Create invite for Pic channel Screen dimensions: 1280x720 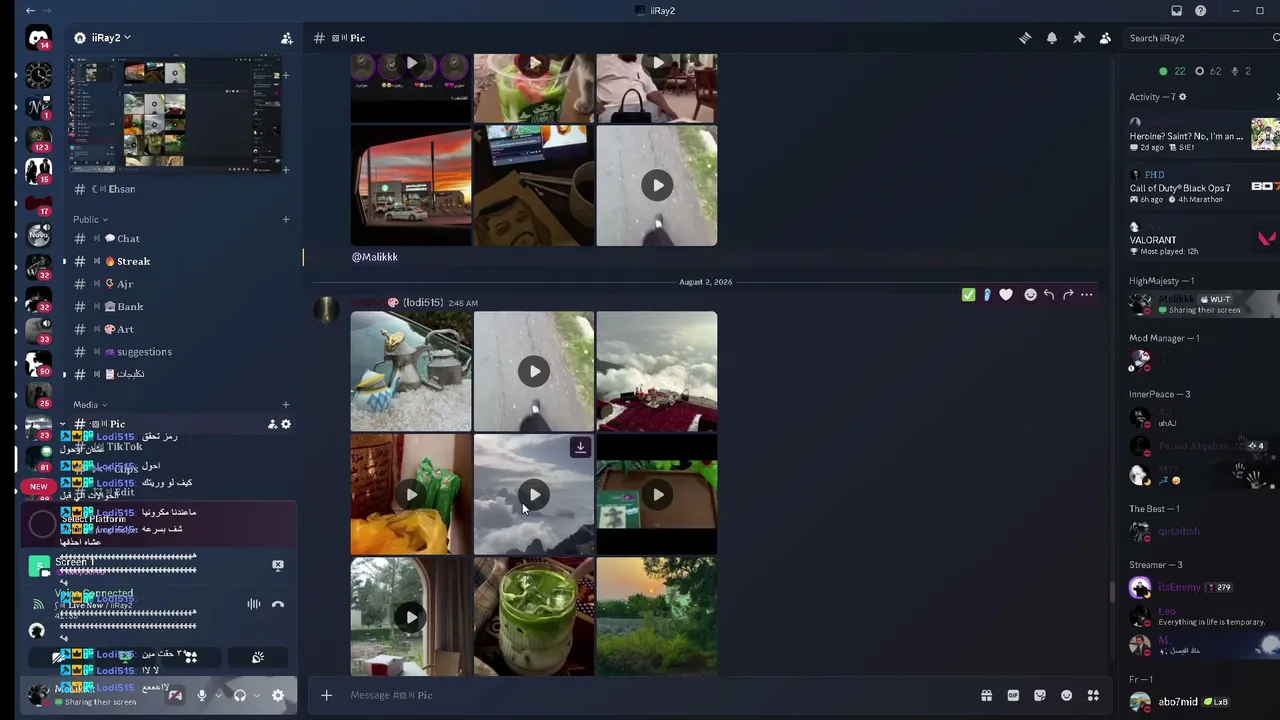(x=272, y=424)
